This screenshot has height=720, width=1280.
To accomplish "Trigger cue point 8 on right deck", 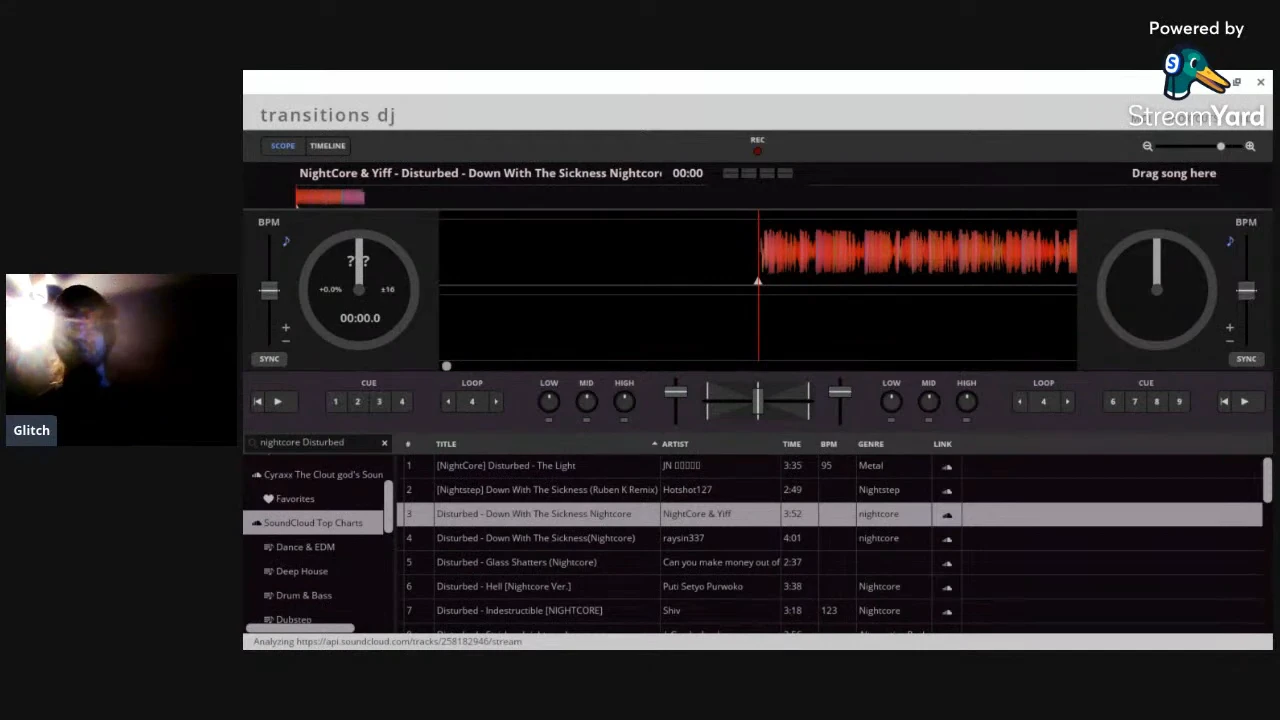I will [1156, 402].
